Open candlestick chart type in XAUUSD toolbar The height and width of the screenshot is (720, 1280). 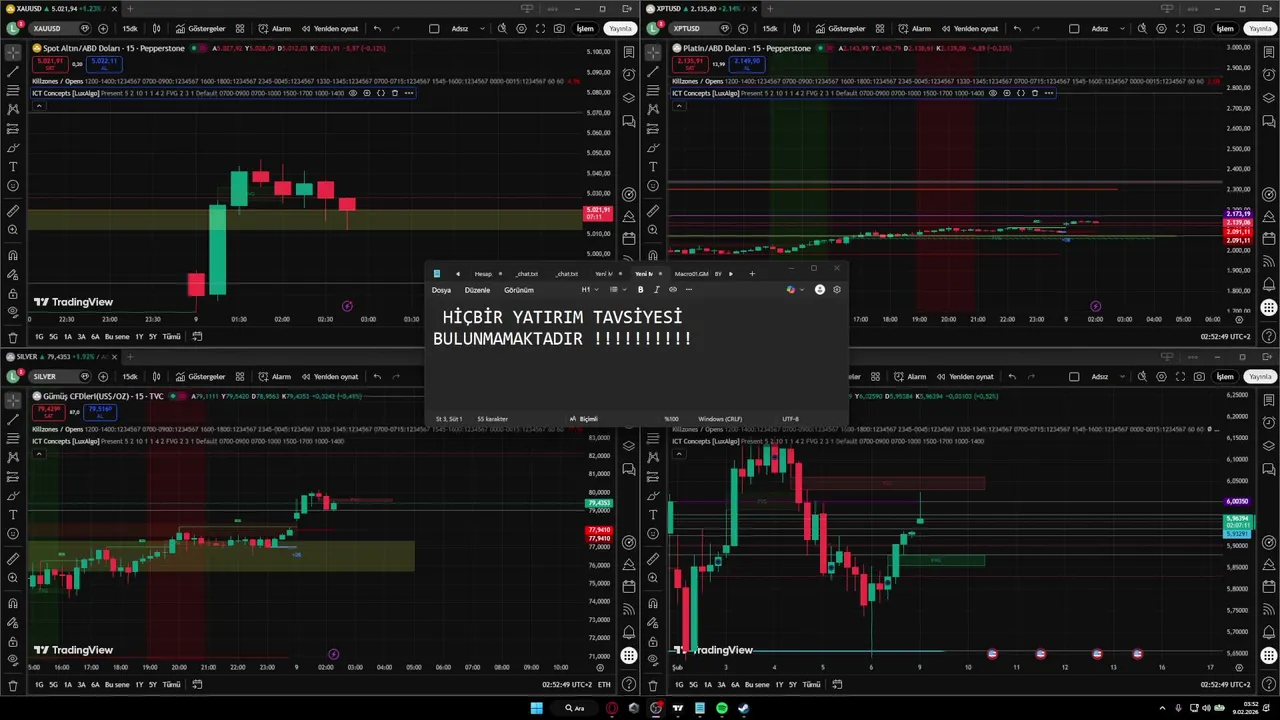[156, 29]
